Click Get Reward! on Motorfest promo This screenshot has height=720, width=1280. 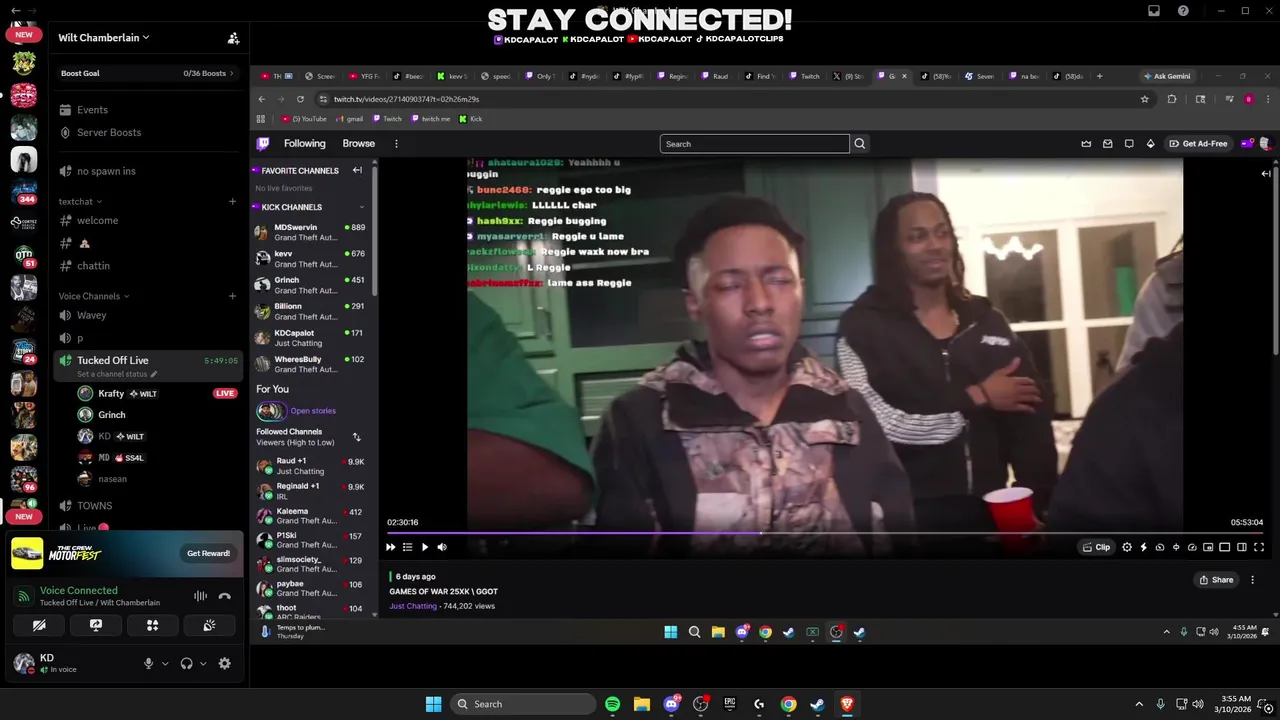point(208,553)
